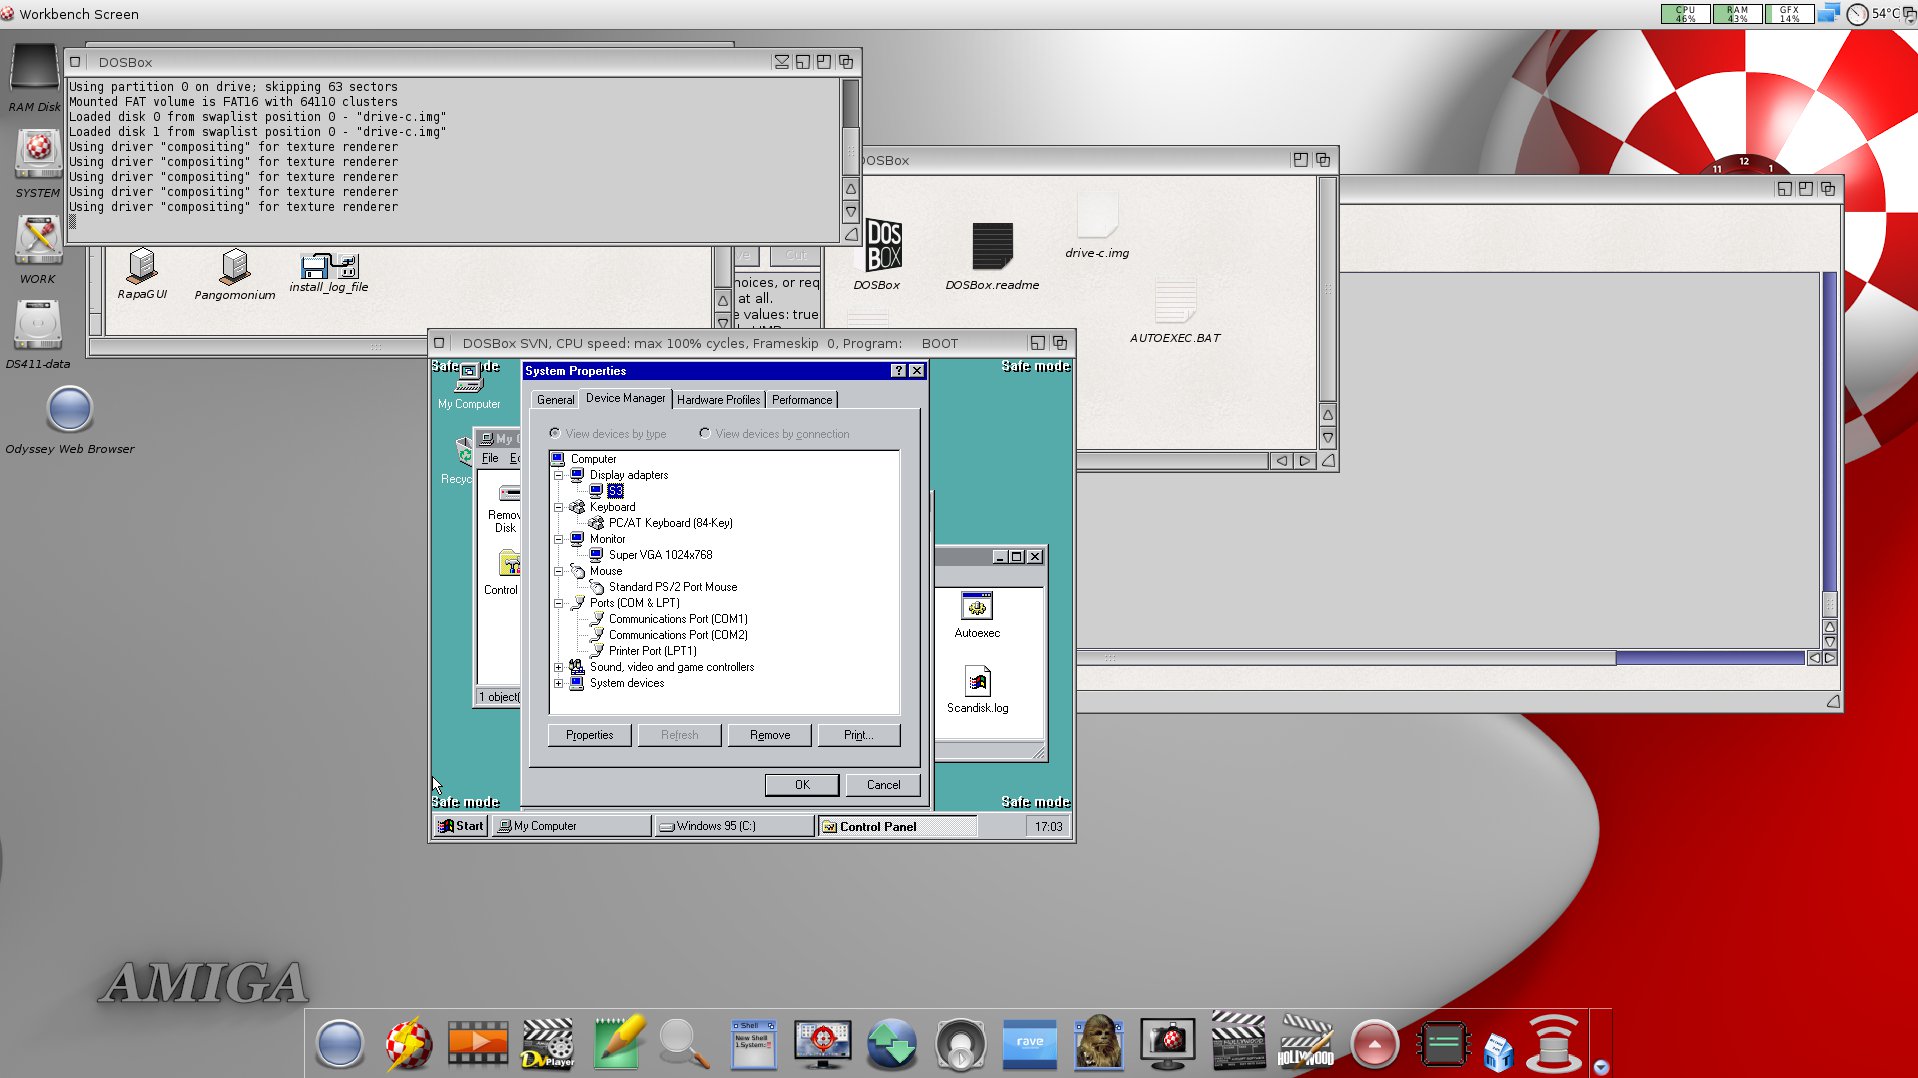
Task: Open the globe with green arrows dock icon
Action: pos(891,1043)
